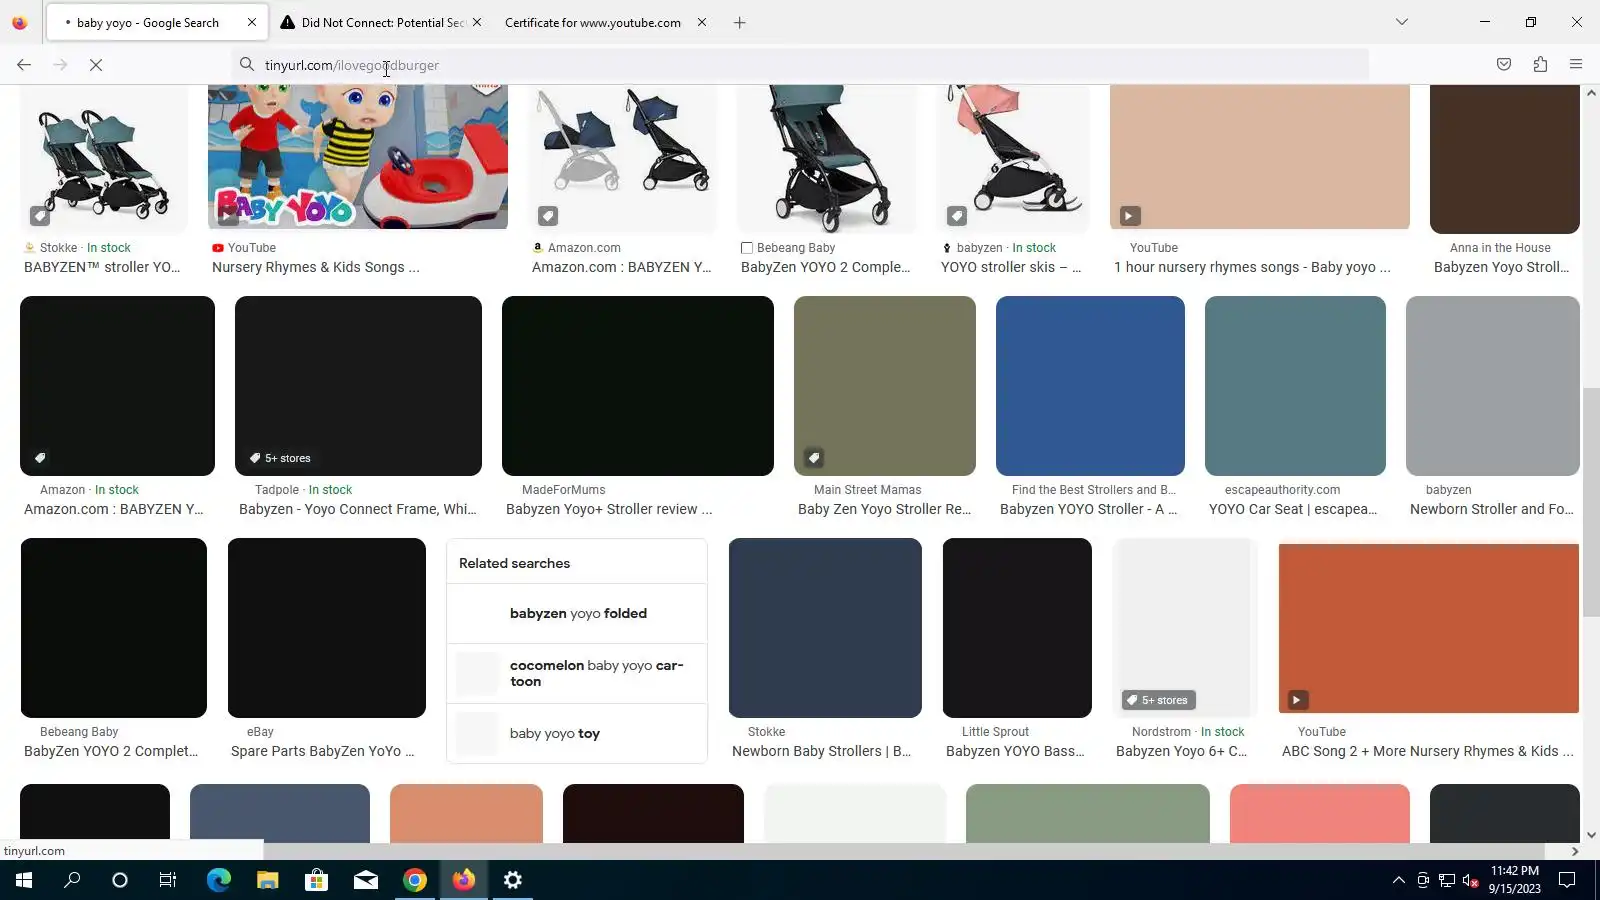Open the Notification Center
Image resolution: width=1600 pixels, height=900 pixels.
point(1567,880)
